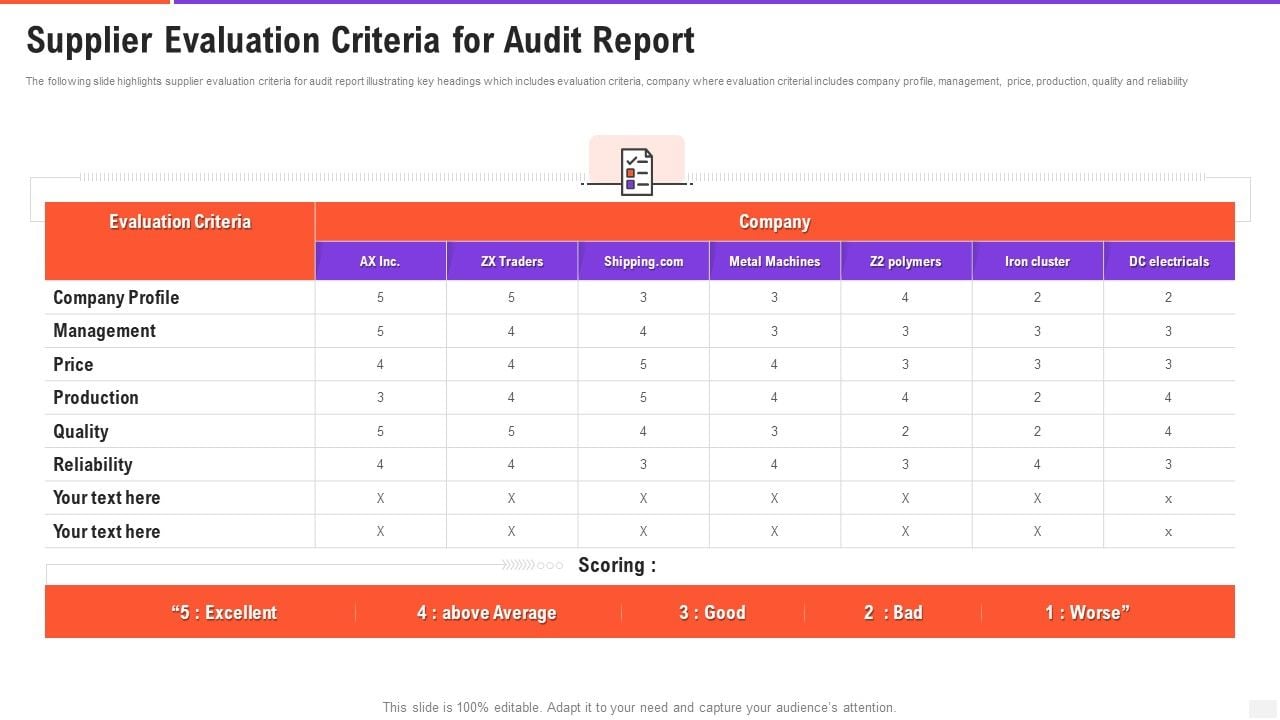
Task: Select the score 5 under Shipping.com for Price
Action: tap(643, 364)
